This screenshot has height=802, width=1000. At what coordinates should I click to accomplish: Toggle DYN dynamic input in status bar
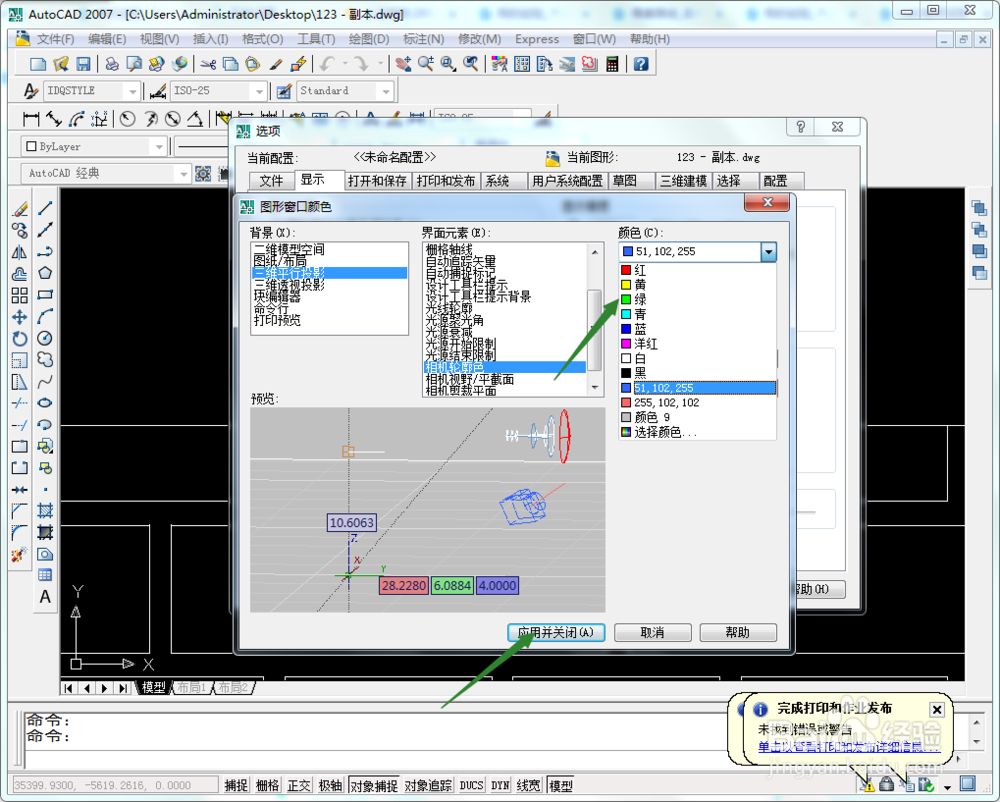point(500,785)
